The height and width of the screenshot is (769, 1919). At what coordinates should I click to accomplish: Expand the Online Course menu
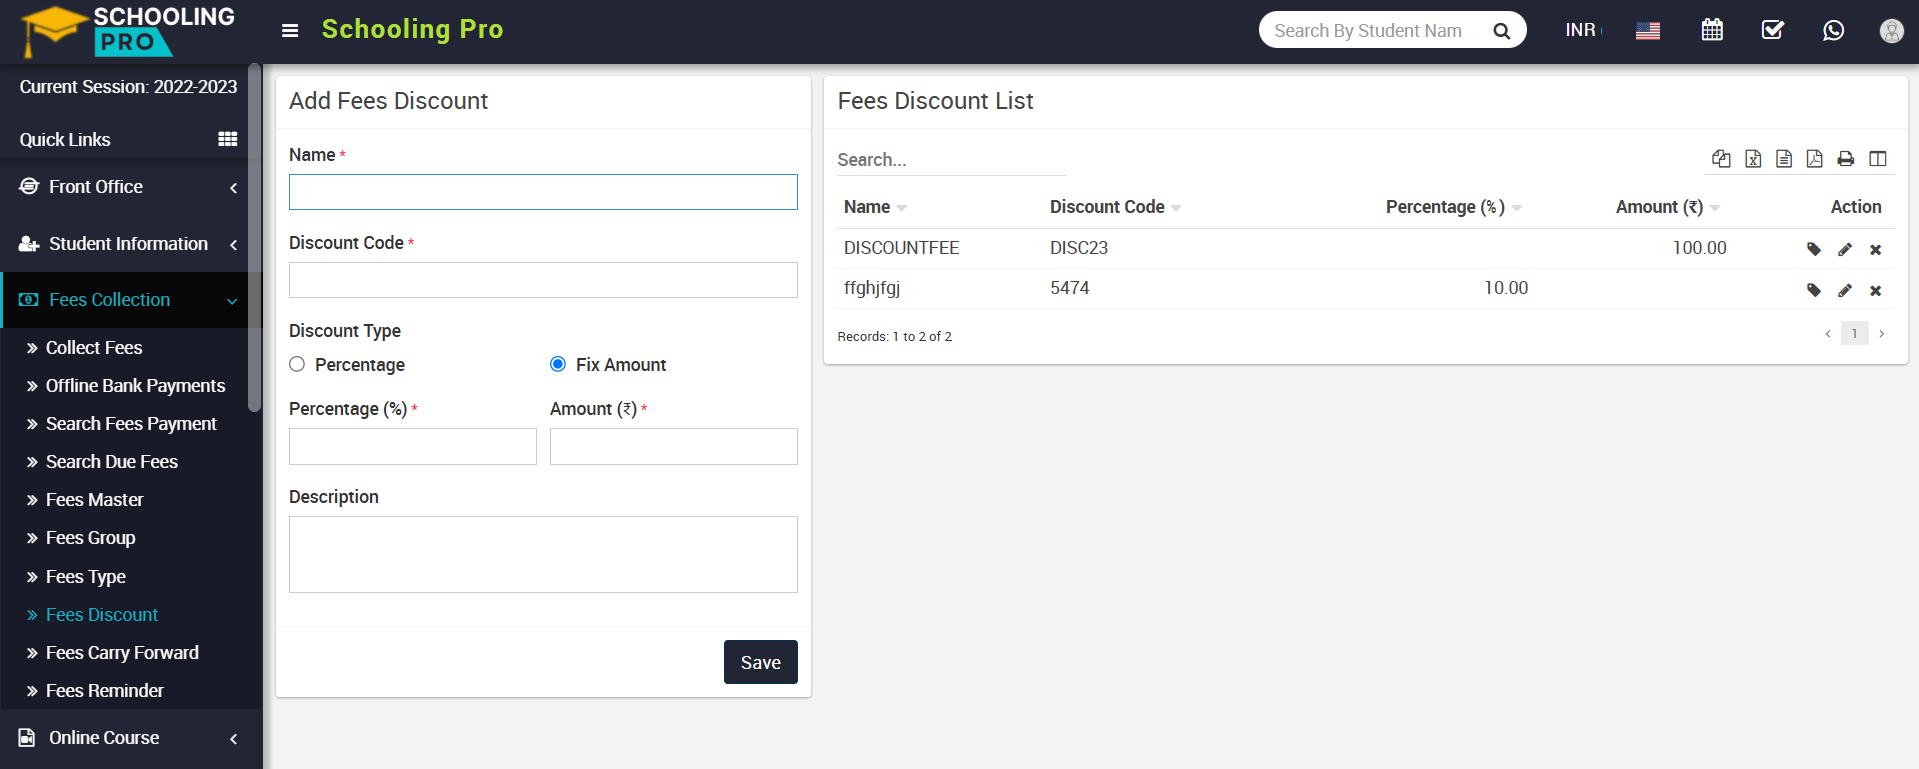coord(131,738)
